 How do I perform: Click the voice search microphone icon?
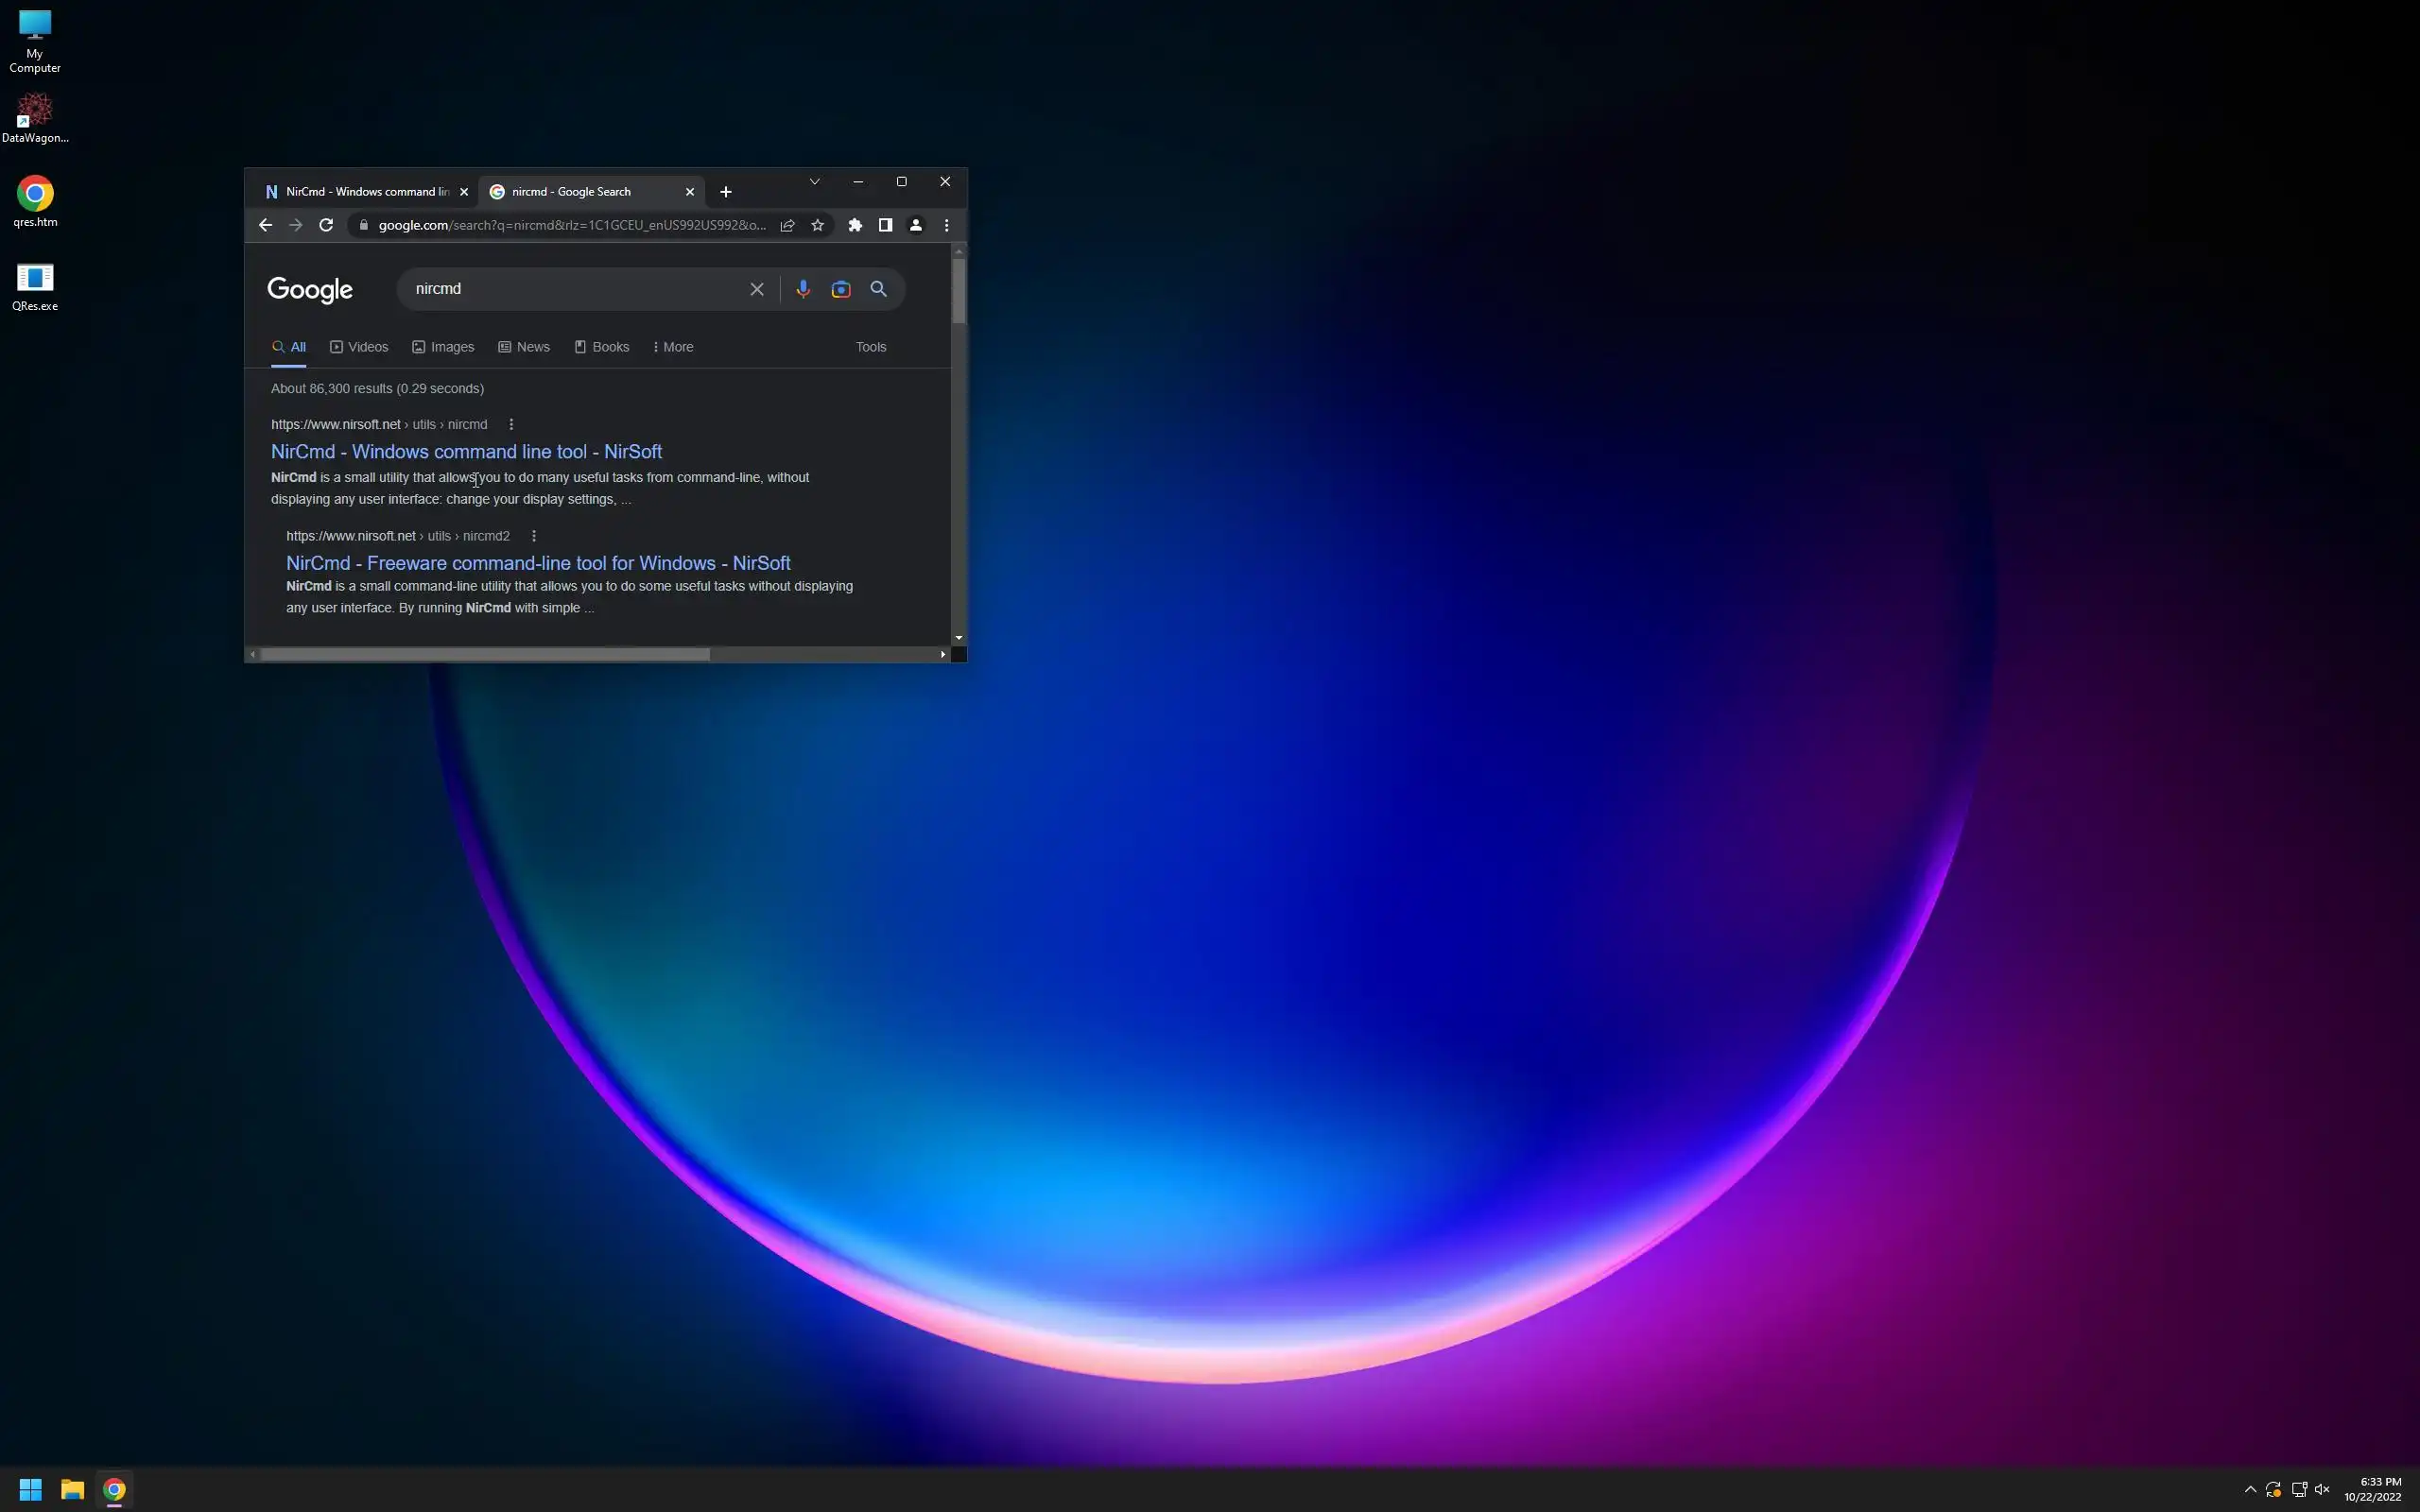point(803,289)
